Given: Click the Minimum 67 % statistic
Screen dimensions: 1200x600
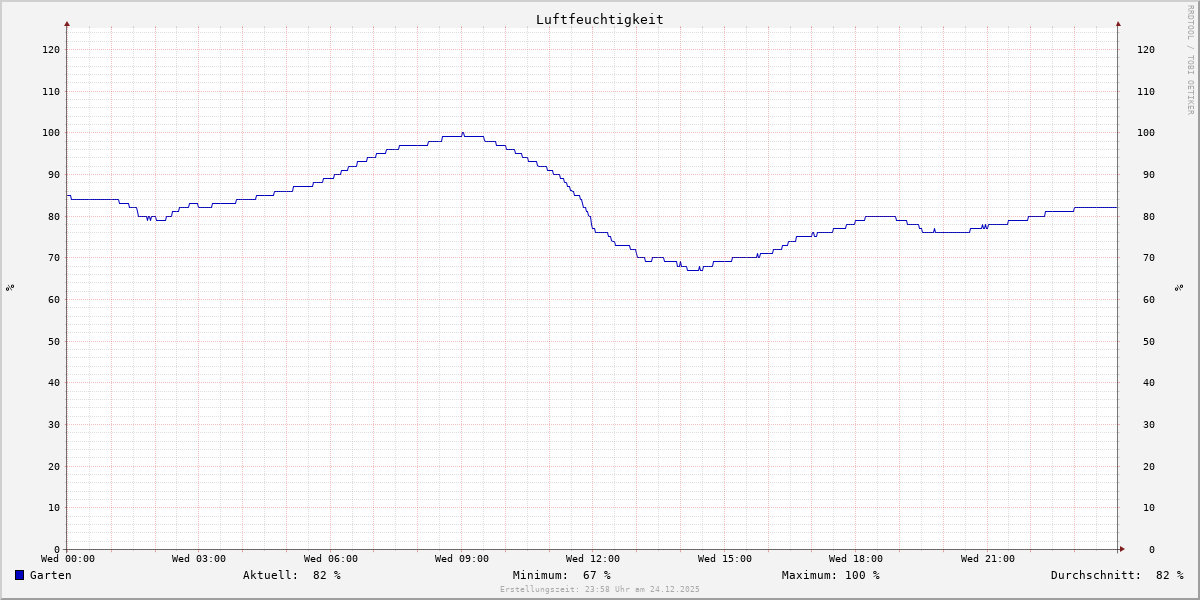Looking at the screenshot, I should tap(561, 575).
